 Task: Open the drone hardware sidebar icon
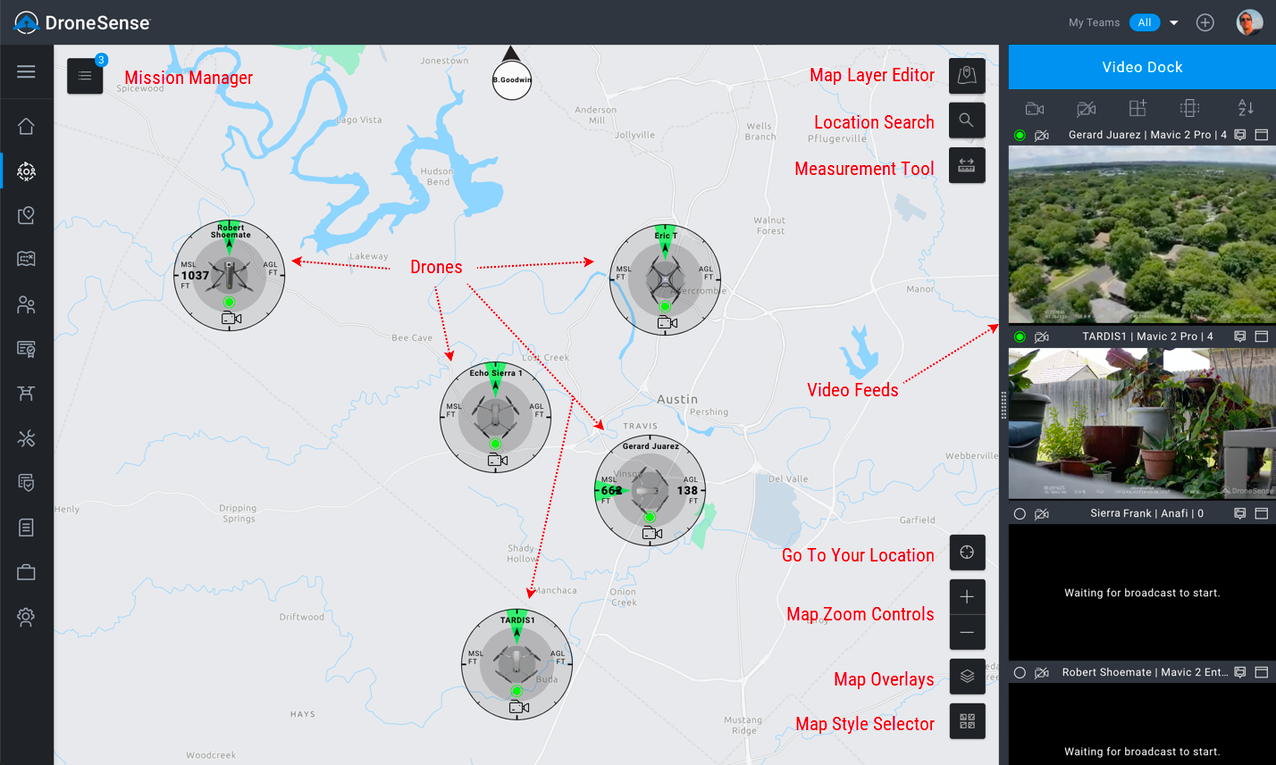click(26, 393)
